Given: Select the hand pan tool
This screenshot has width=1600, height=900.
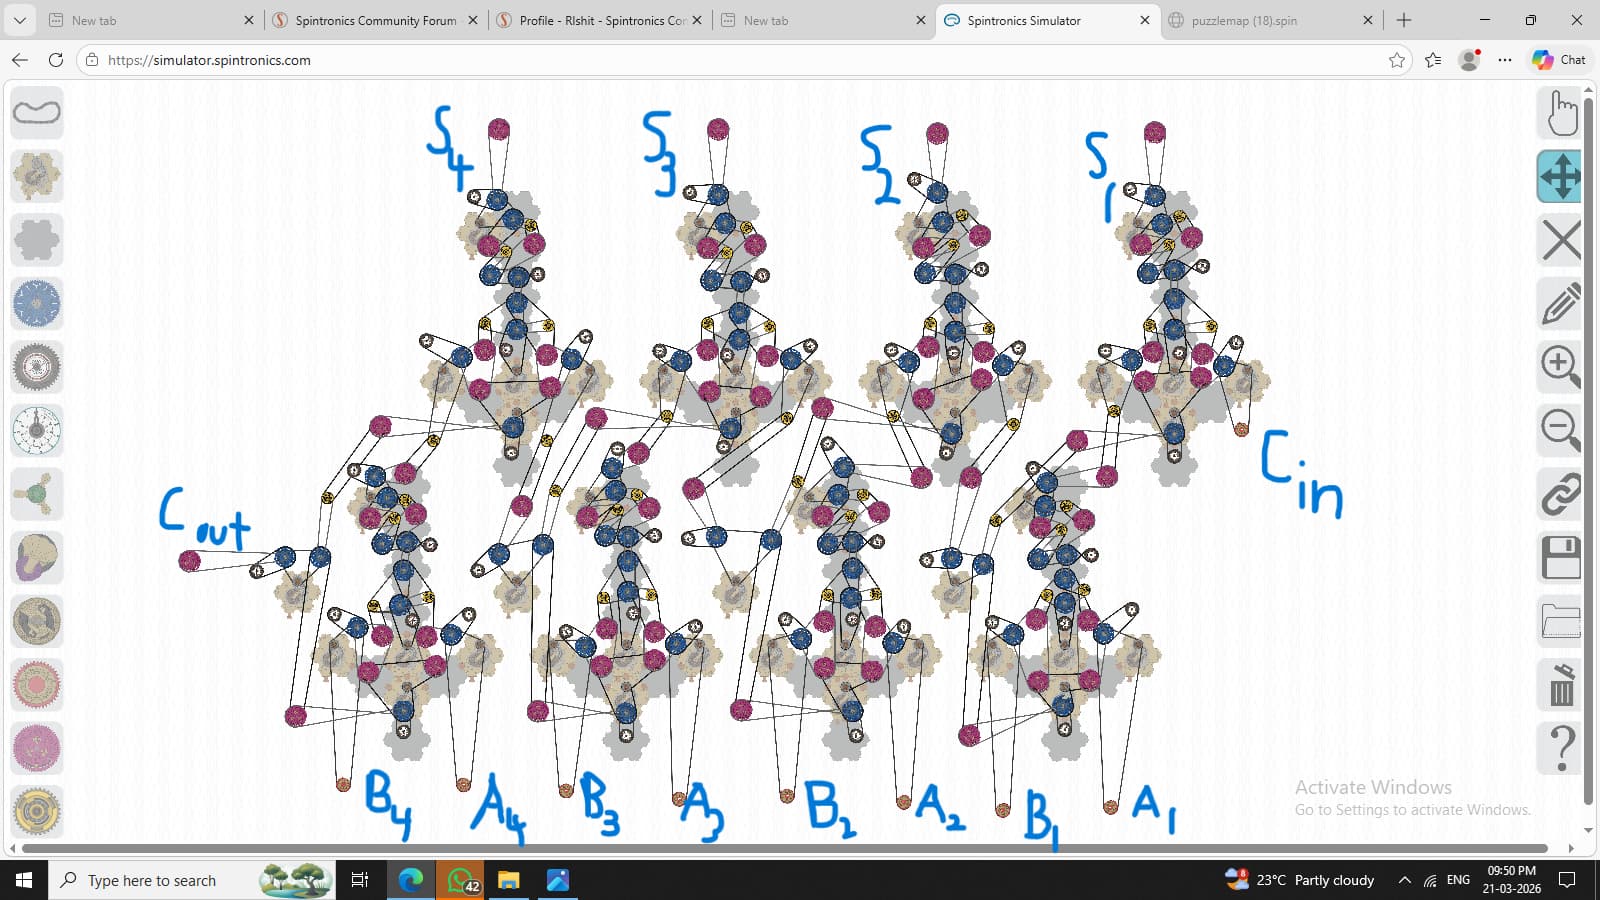Looking at the screenshot, I should pyautogui.click(x=1559, y=111).
